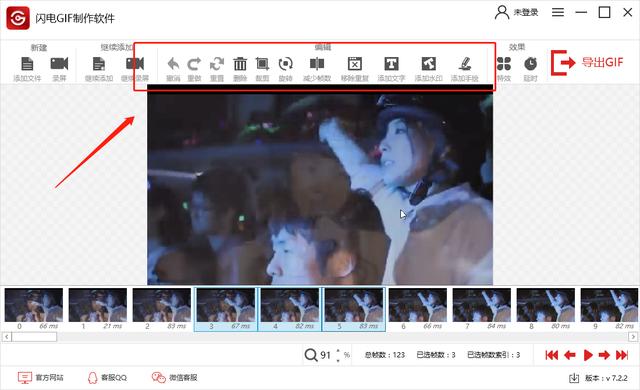This screenshot has height=390, width=640.
Task: Open the Add Text (T) tool
Action: [x=391, y=64]
